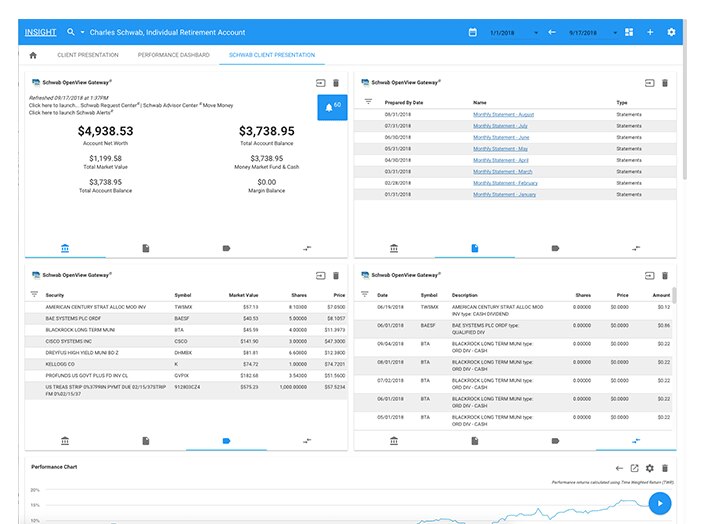Delete the Performance Chart widget using the trash icon
Viewport: 705px width, 524px height.
click(665, 468)
